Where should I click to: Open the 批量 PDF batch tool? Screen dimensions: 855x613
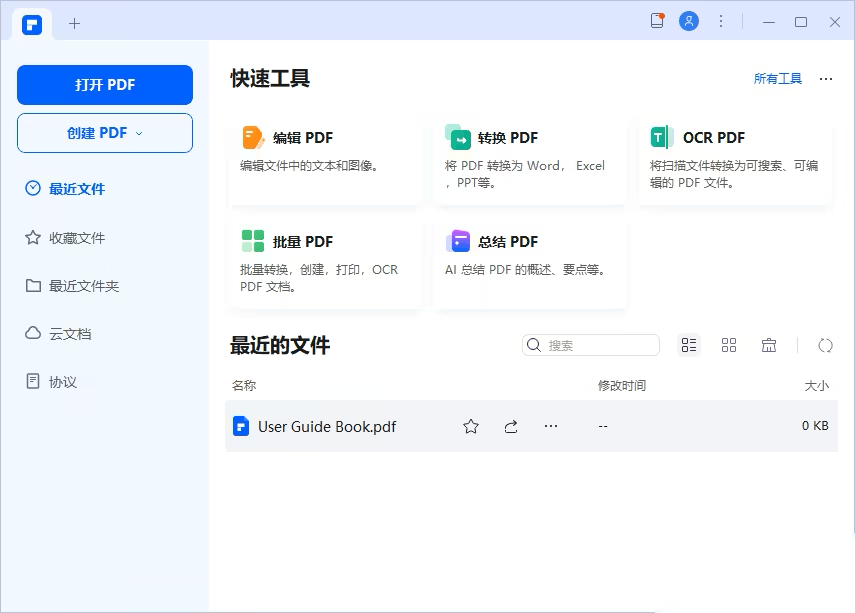click(x=325, y=264)
